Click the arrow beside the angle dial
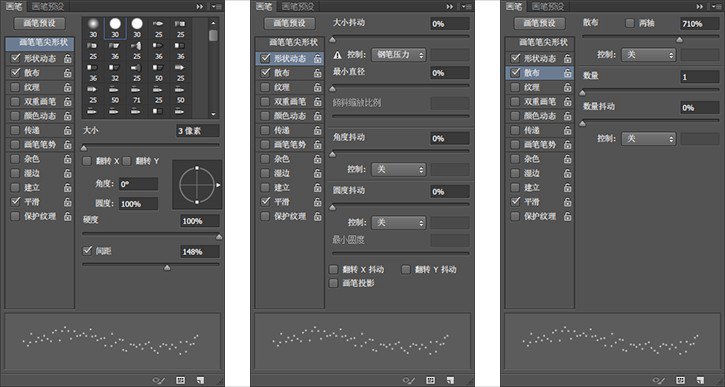The image size is (725, 387). (218, 185)
